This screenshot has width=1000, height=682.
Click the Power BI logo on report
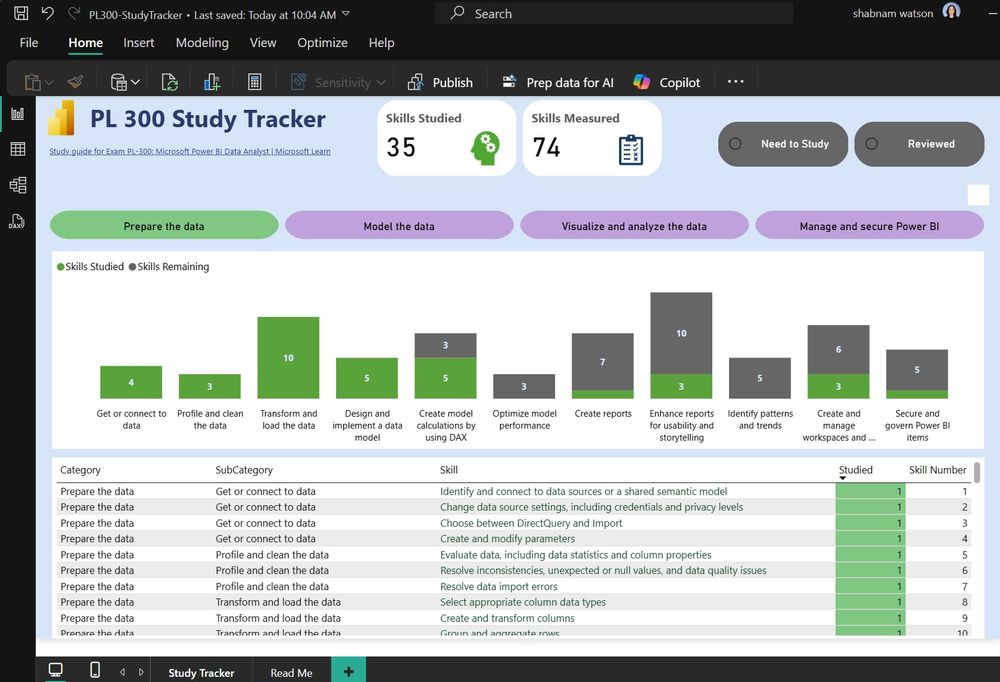[61, 119]
